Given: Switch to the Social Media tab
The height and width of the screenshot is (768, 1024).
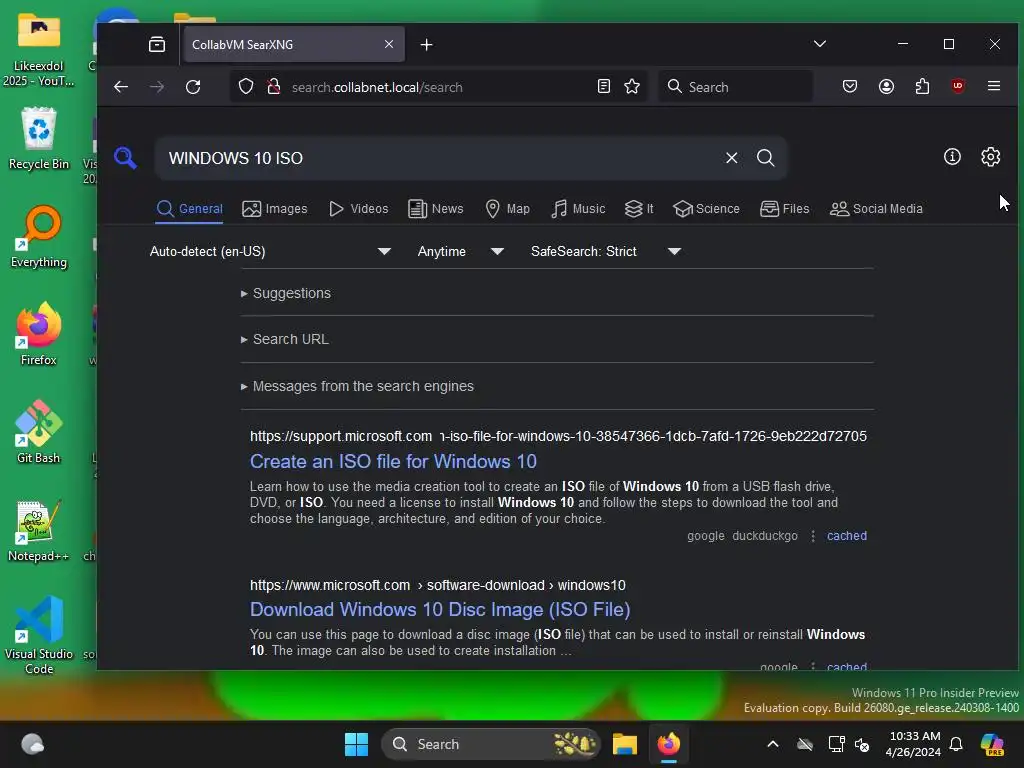Looking at the screenshot, I should click(876, 209).
